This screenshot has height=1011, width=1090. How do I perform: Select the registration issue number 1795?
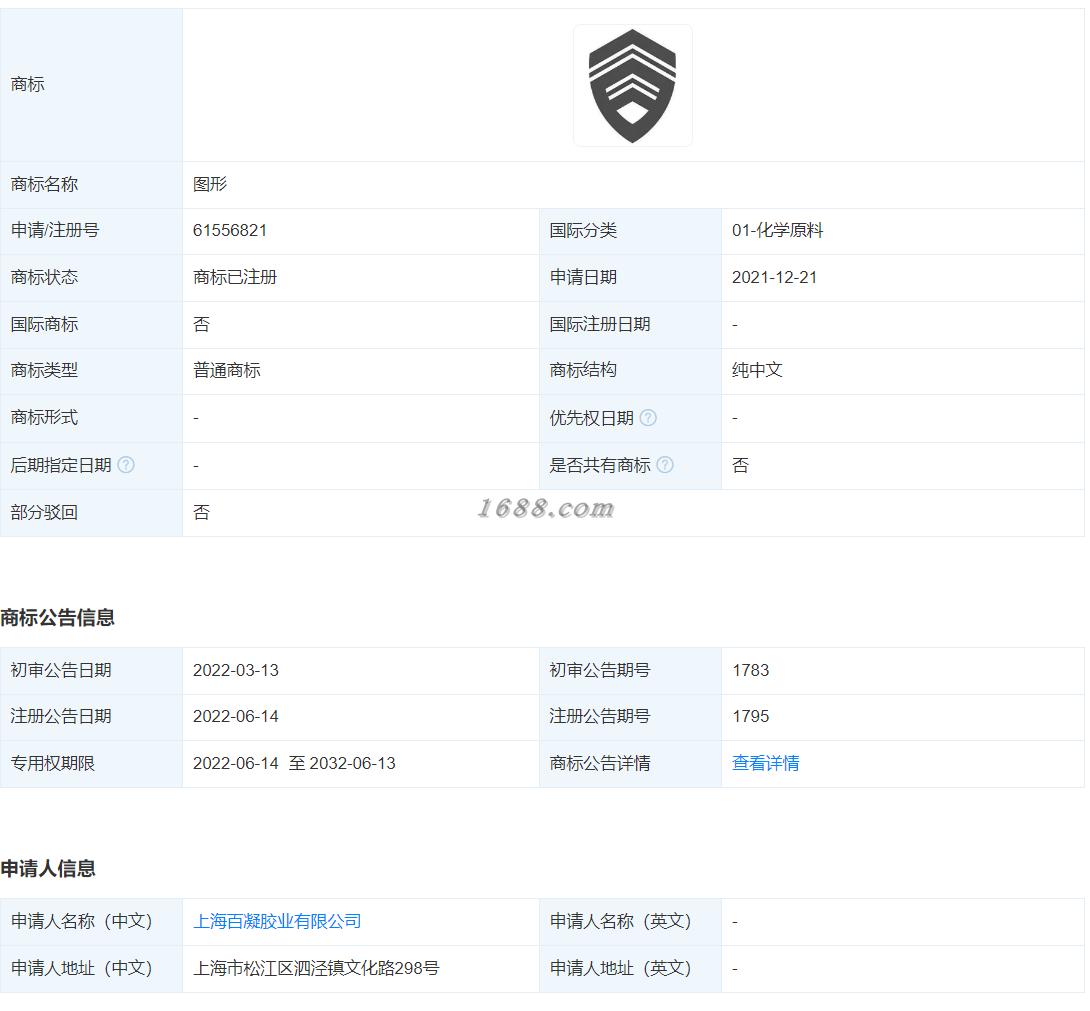click(x=751, y=716)
